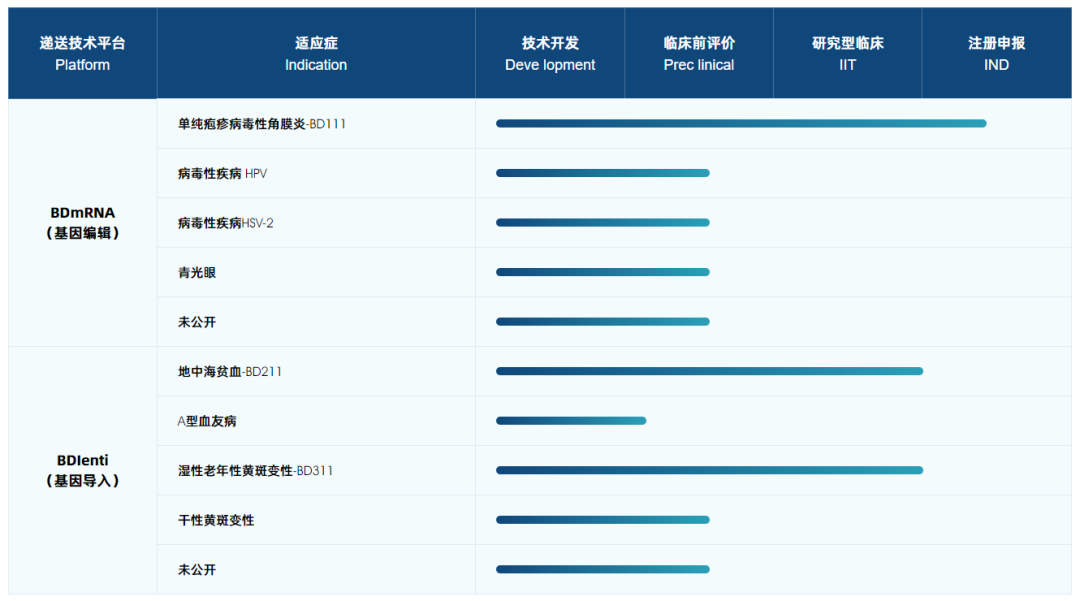Click the 干性黄斑变性 progress bar

[603, 520]
